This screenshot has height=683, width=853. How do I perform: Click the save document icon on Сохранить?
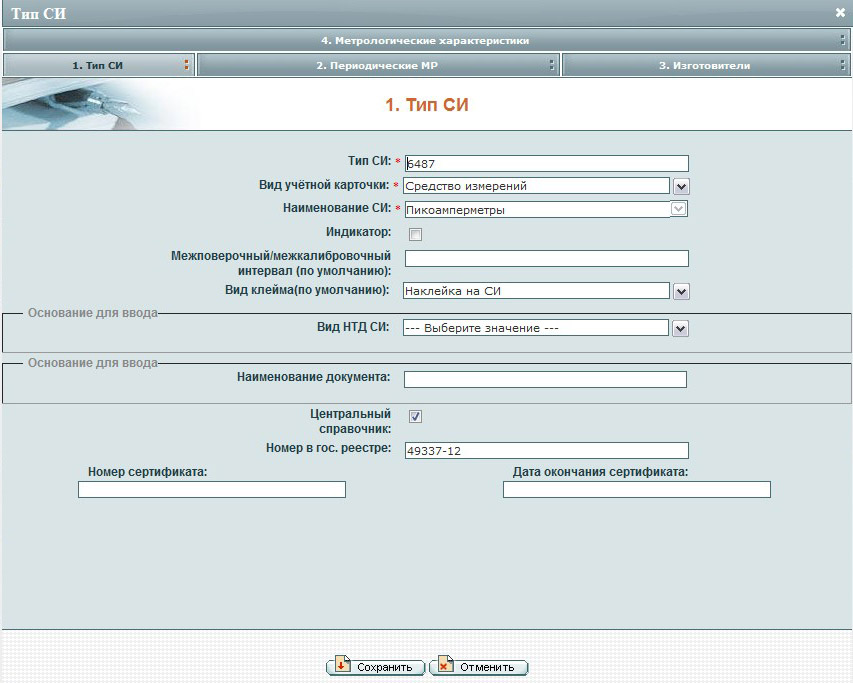tap(342, 664)
